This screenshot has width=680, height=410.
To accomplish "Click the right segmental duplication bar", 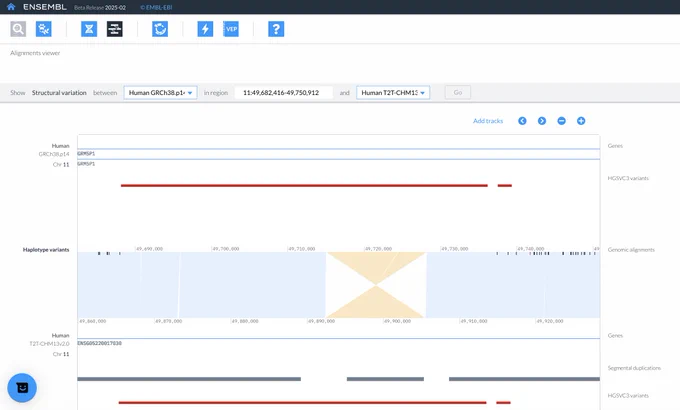I will tap(524, 379).
